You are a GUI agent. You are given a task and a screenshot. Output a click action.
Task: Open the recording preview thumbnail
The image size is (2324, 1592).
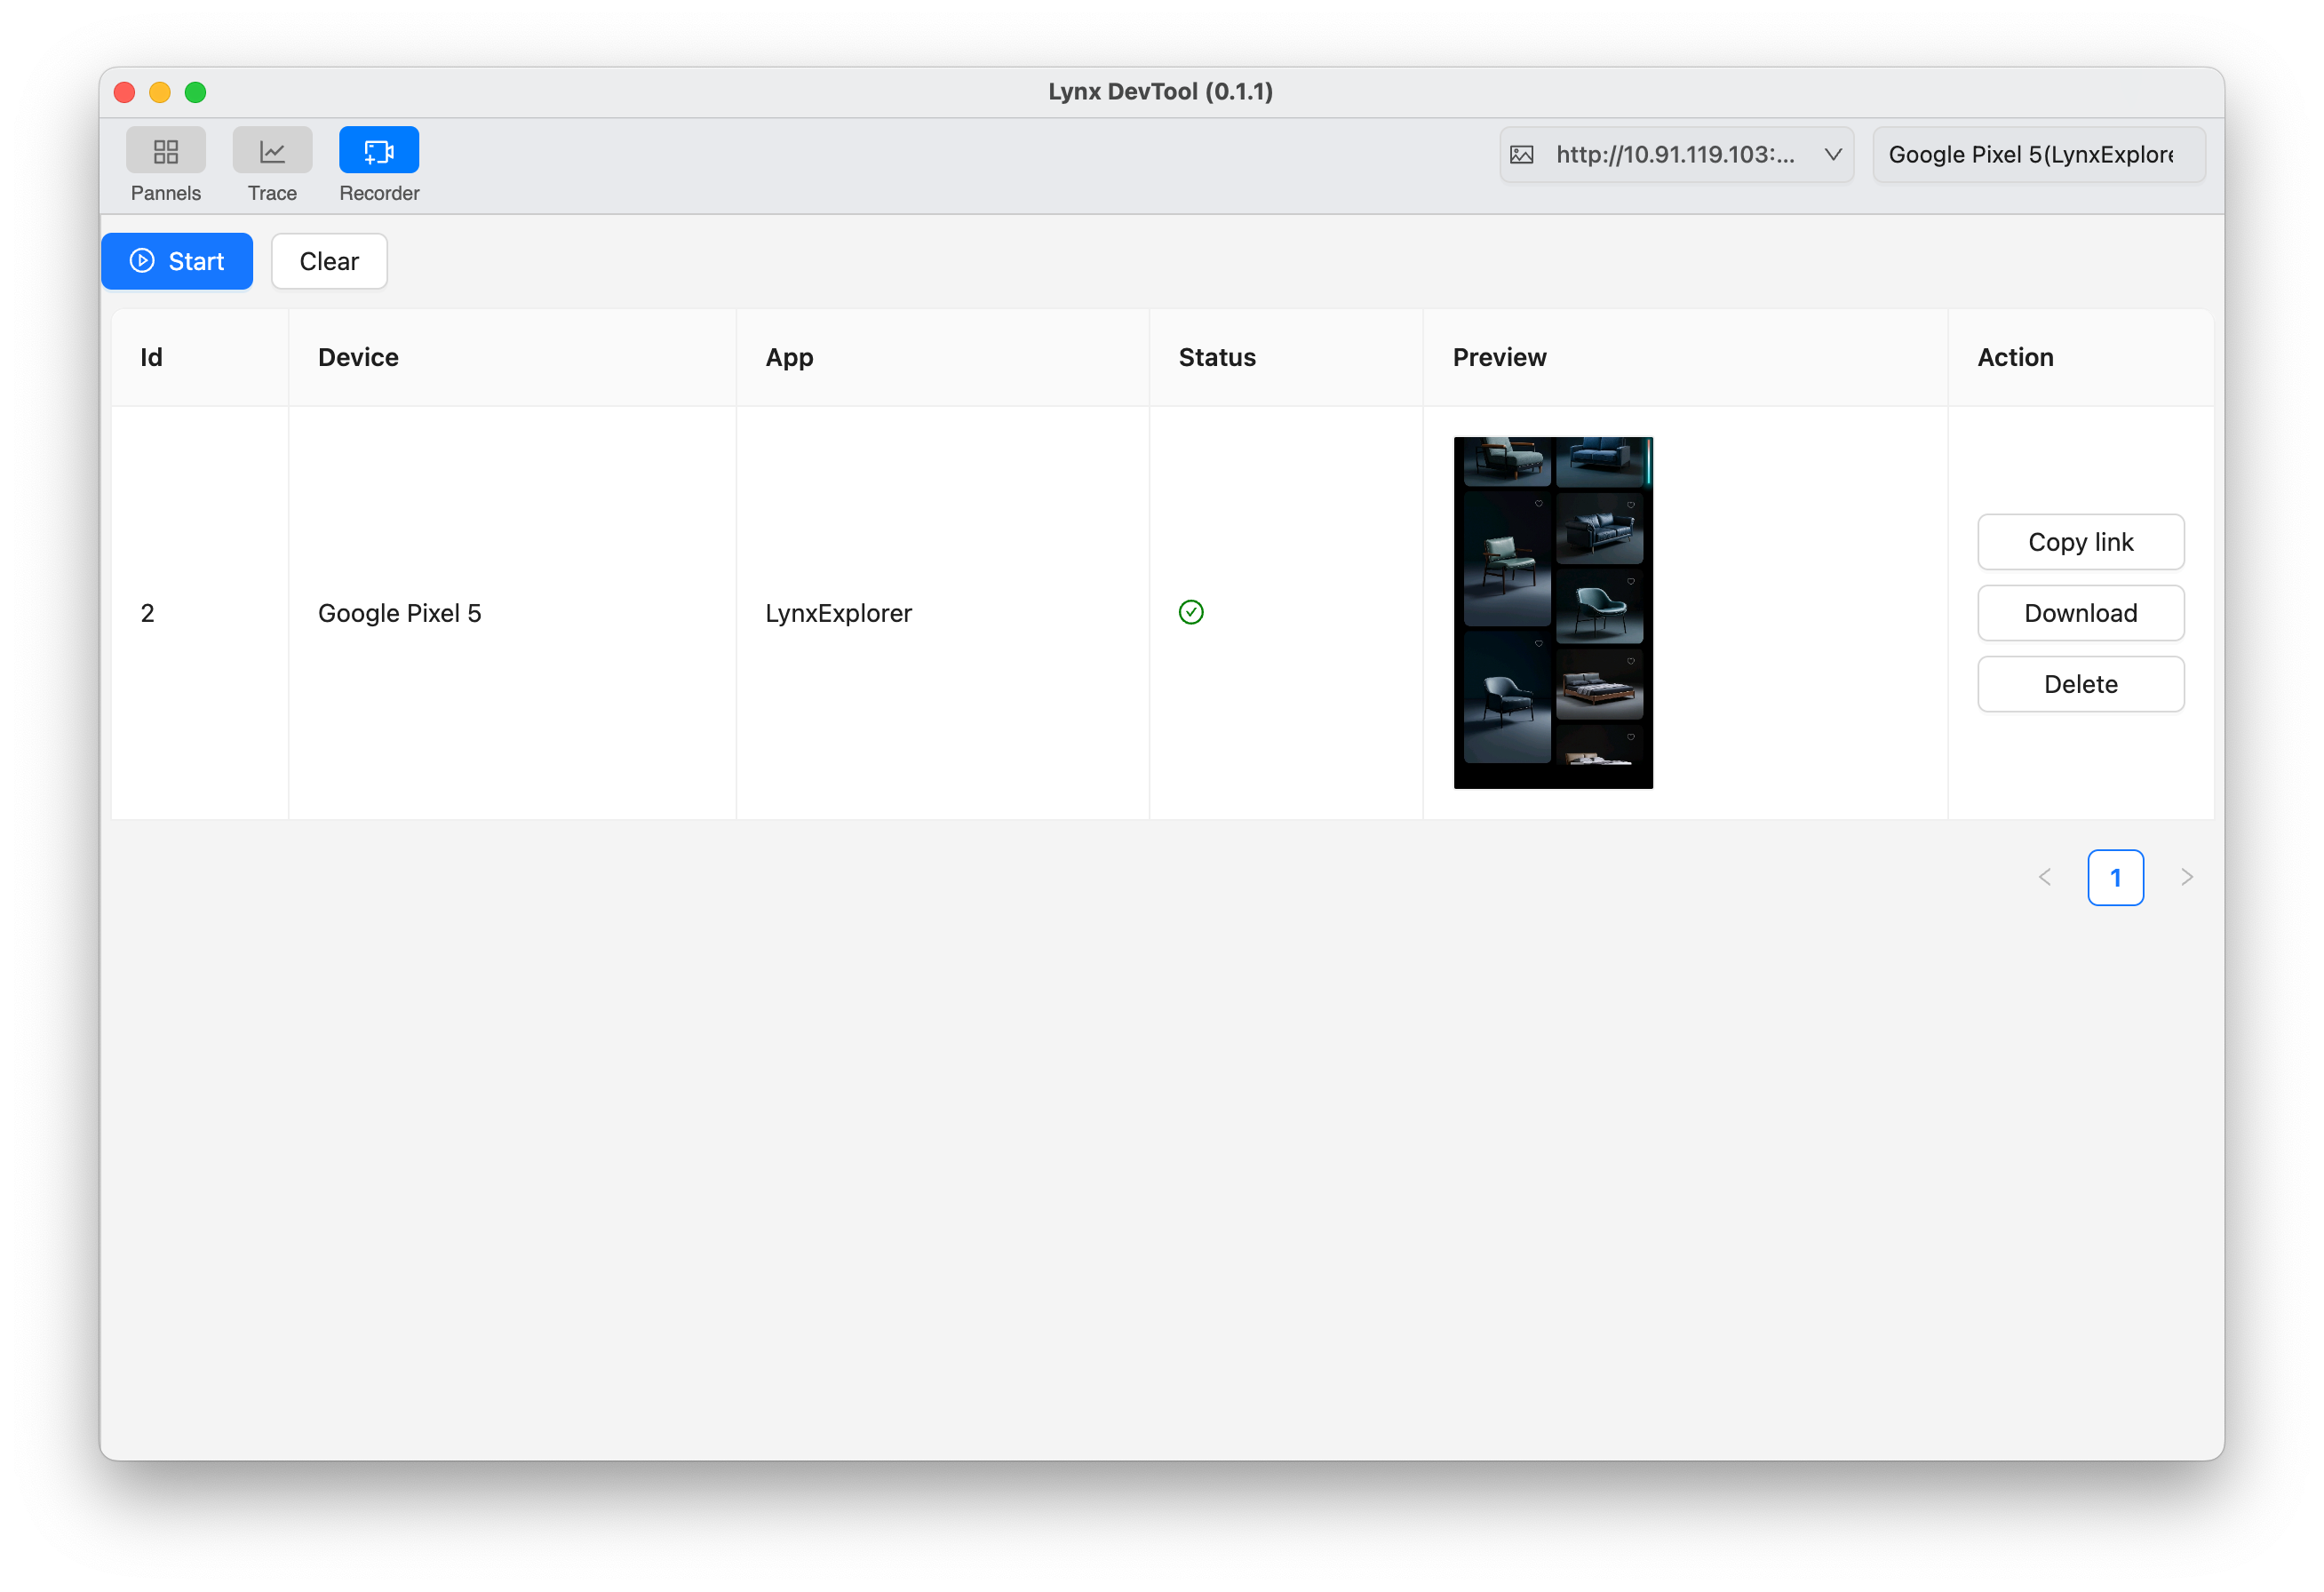click(1553, 613)
